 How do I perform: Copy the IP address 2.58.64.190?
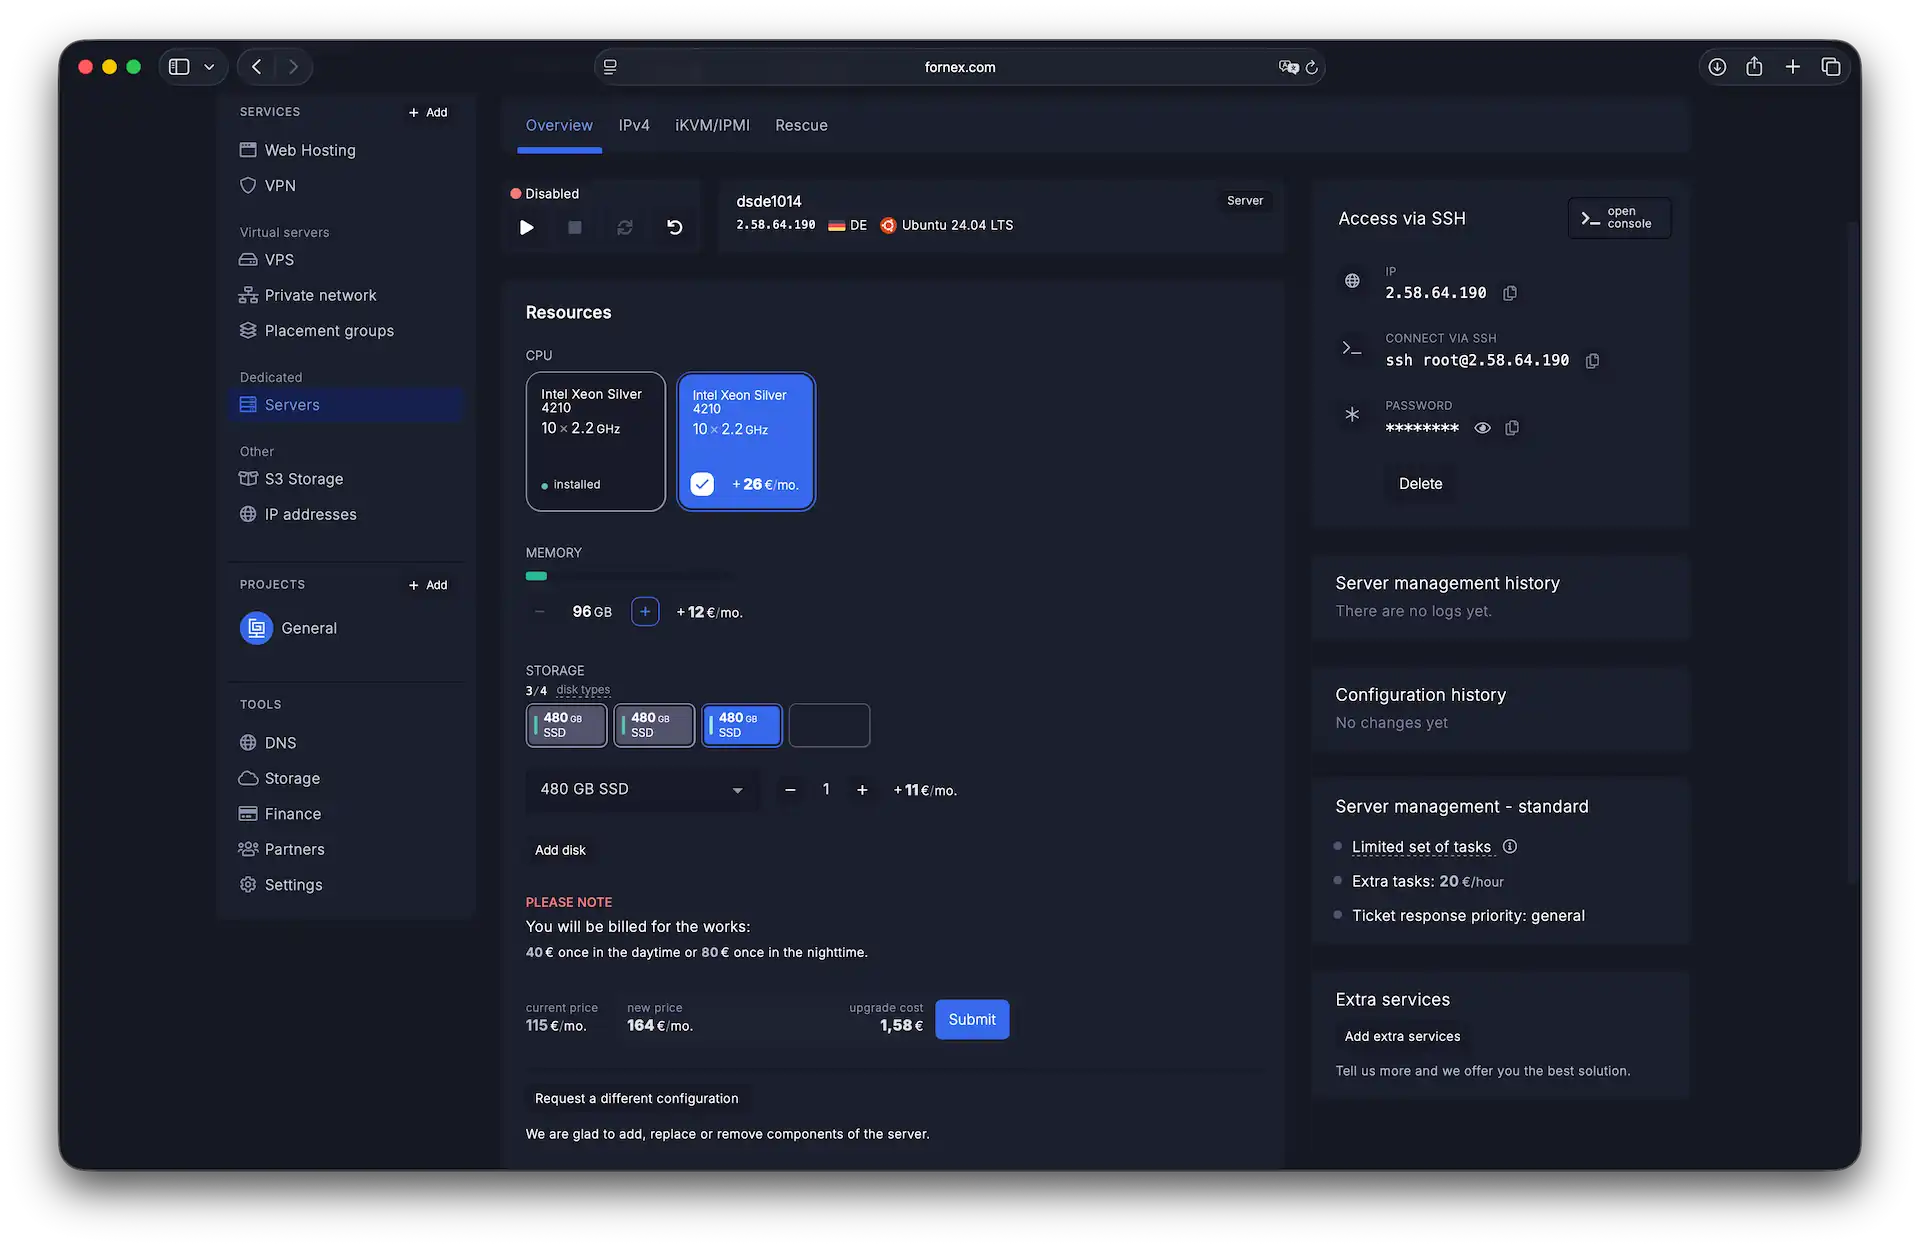click(1510, 293)
